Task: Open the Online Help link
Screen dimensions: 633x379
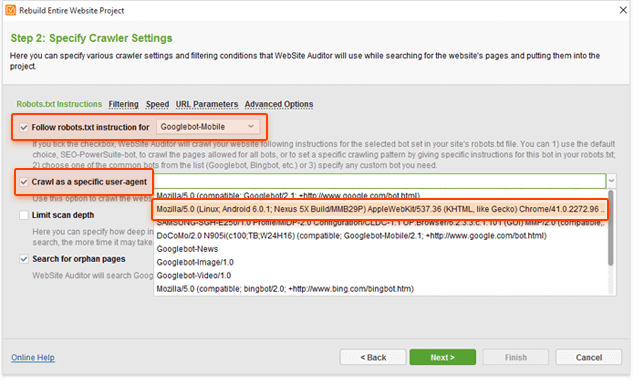Action: [33, 358]
